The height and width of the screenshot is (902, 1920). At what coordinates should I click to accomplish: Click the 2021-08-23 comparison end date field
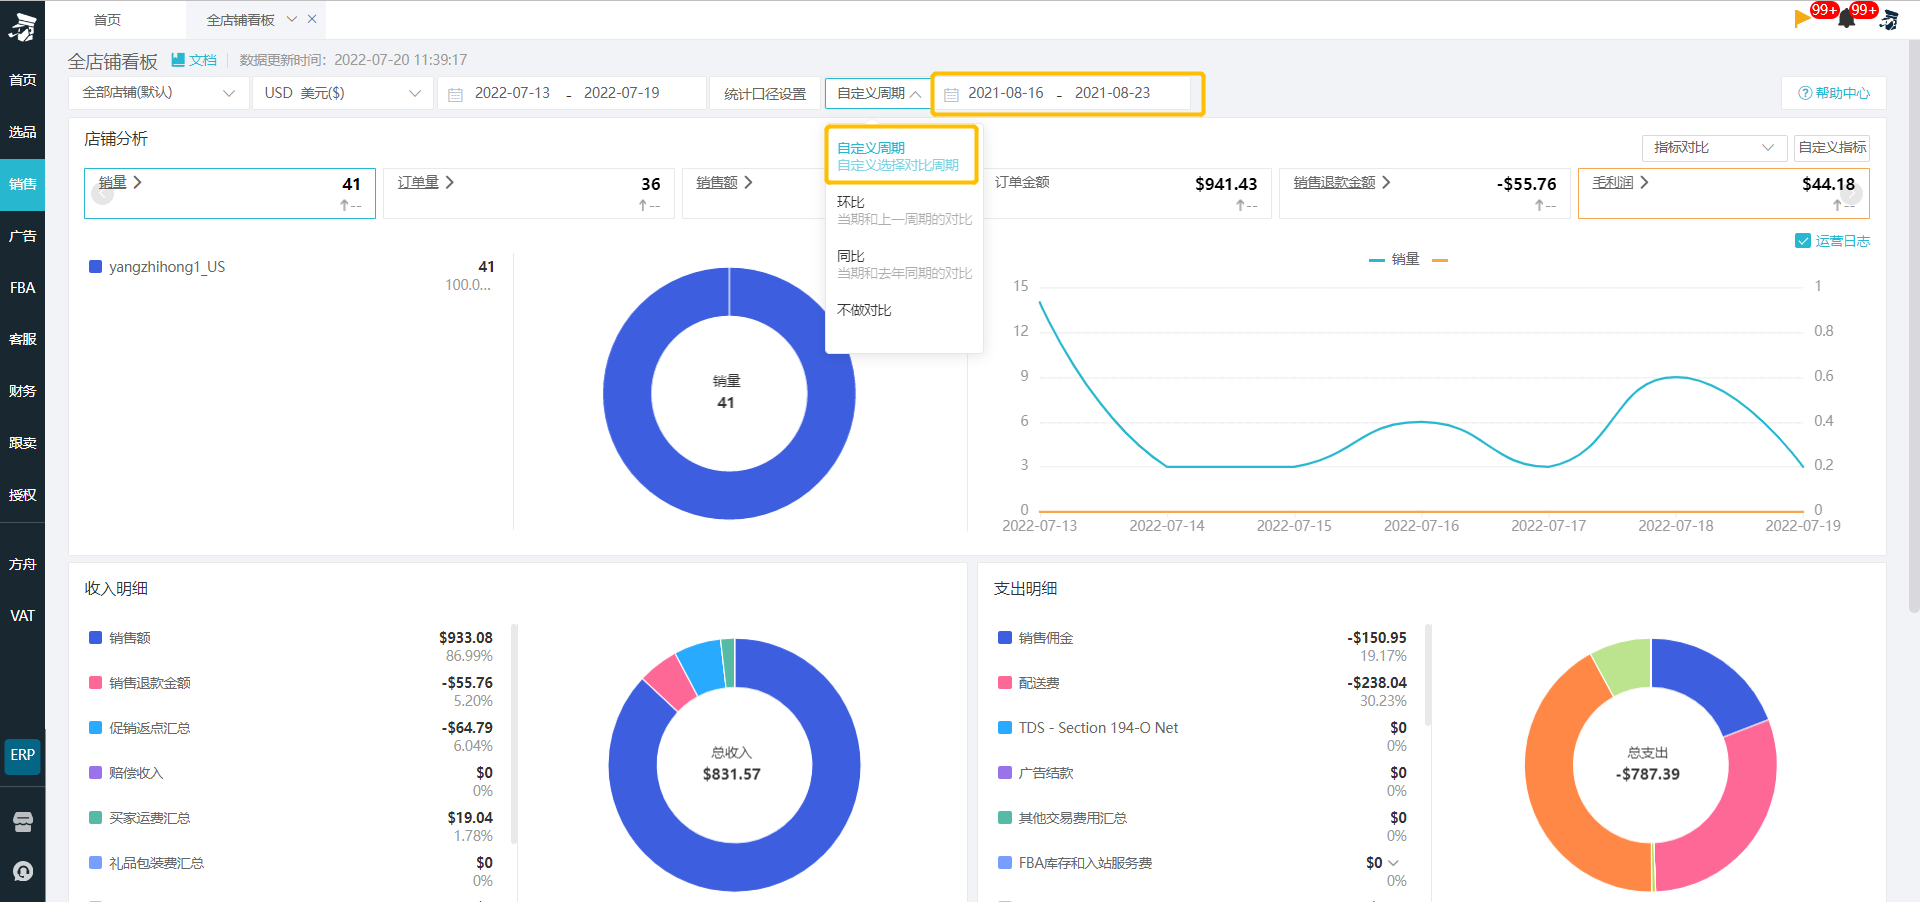coord(1112,93)
